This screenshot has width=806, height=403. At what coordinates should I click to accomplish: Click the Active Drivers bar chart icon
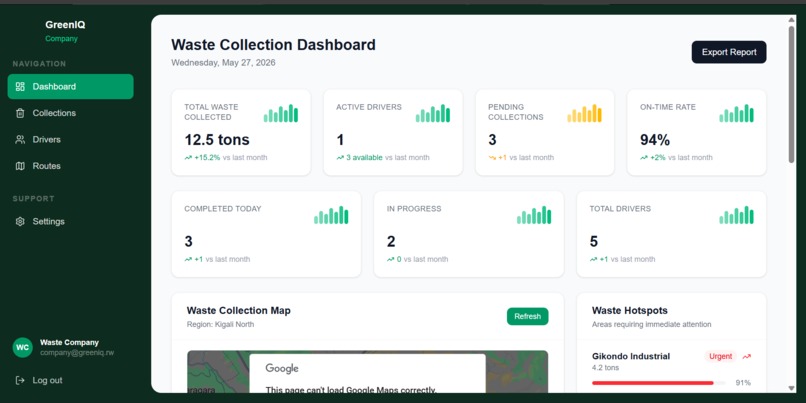click(x=433, y=113)
